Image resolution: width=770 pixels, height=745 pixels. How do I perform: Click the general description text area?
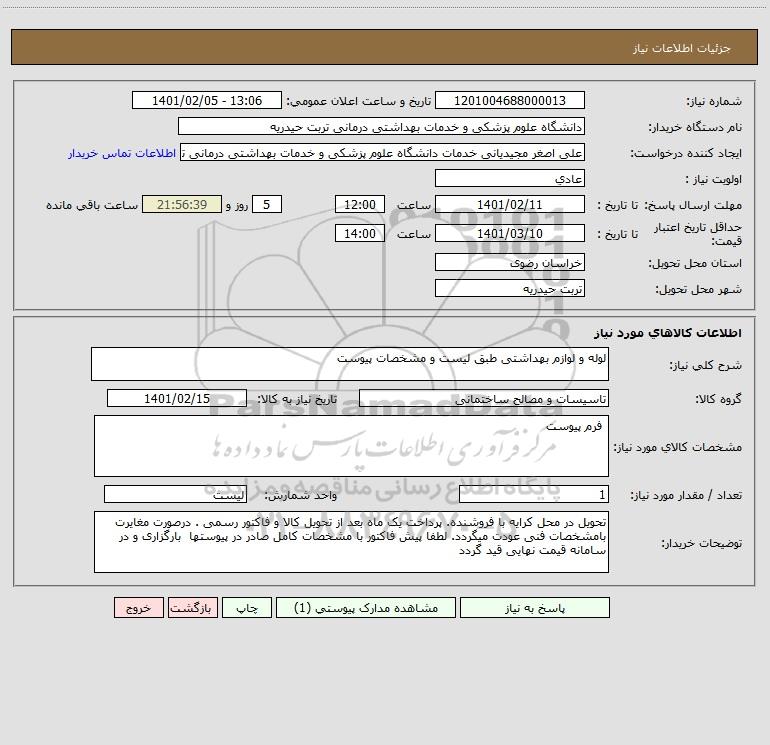click(350, 364)
